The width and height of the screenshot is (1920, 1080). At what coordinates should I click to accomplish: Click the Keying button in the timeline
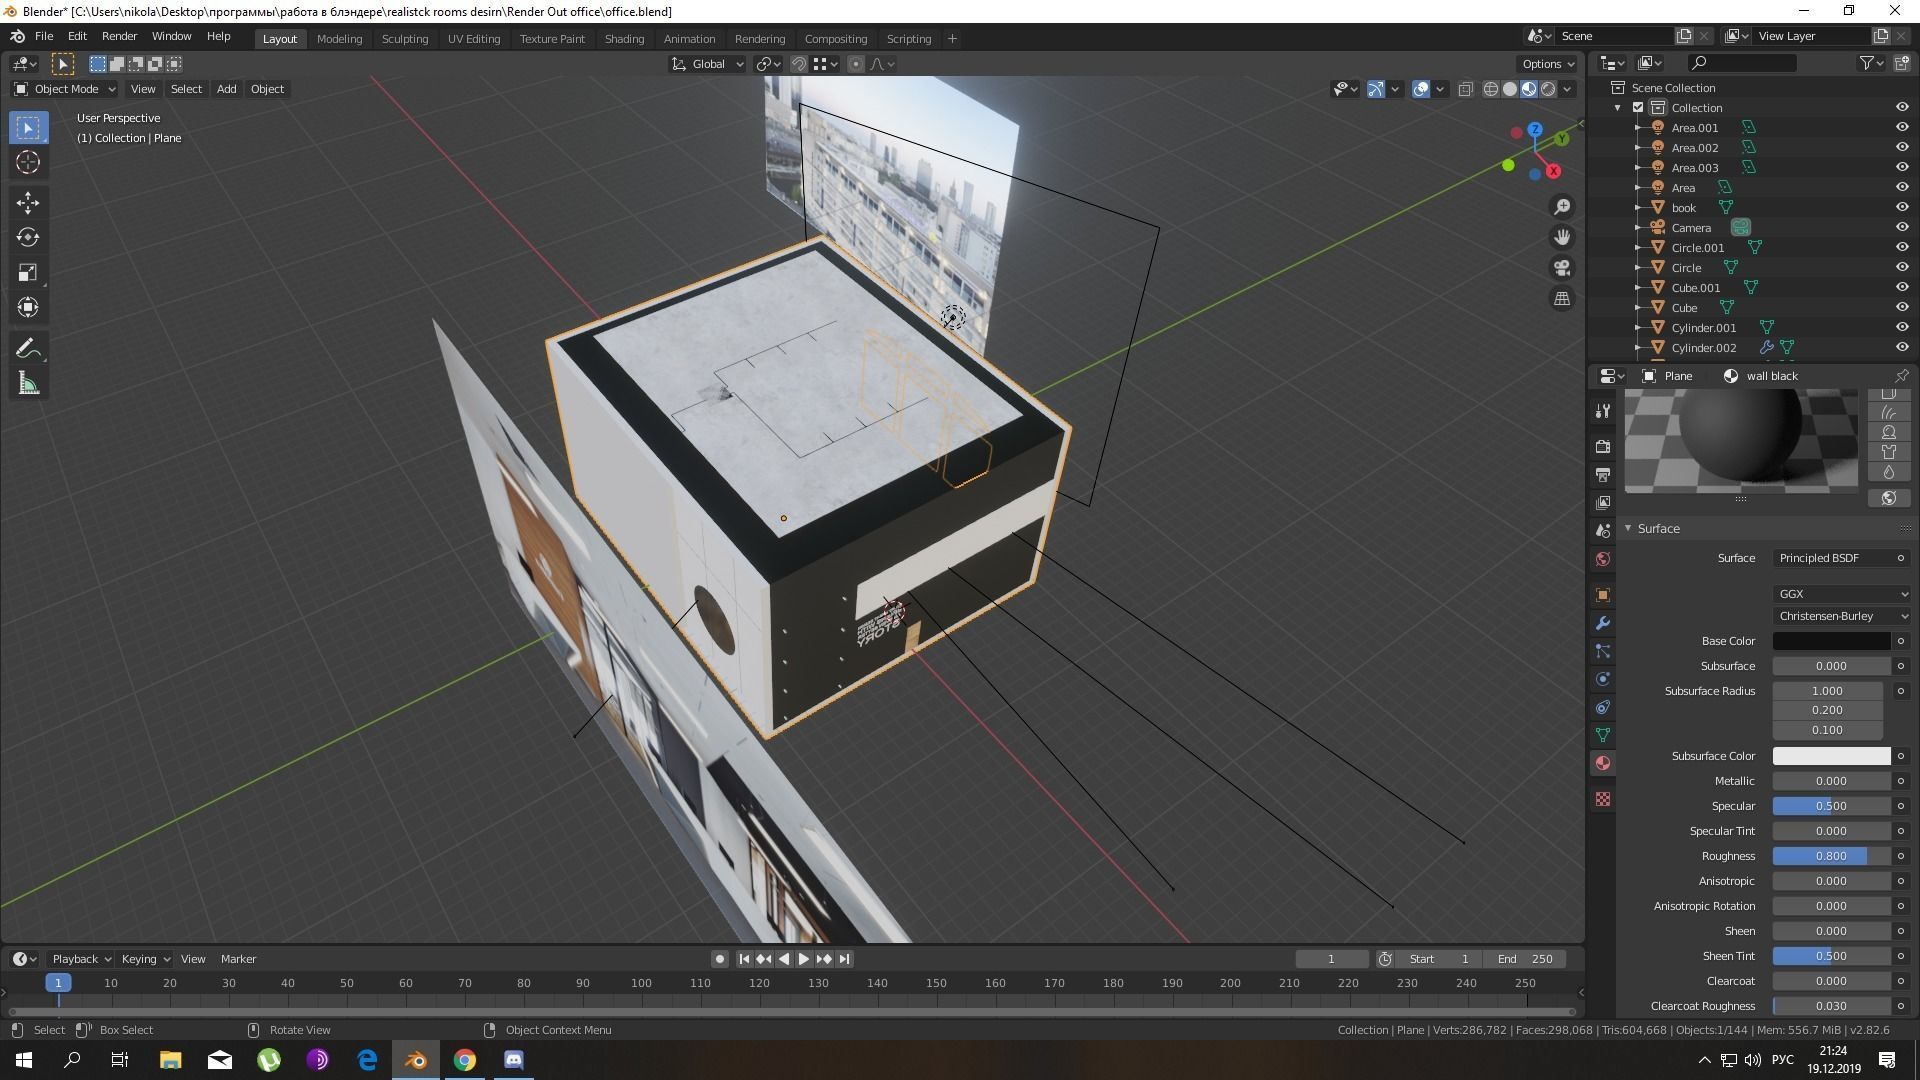(x=145, y=959)
